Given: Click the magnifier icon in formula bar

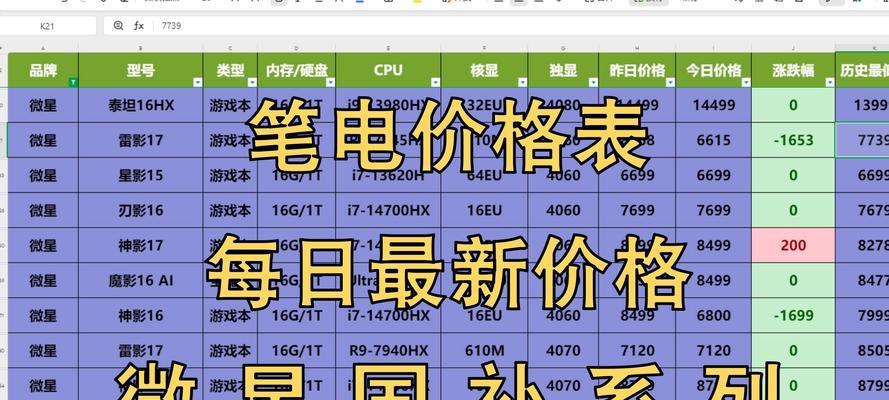Looking at the screenshot, I should (x=118, y=25).
